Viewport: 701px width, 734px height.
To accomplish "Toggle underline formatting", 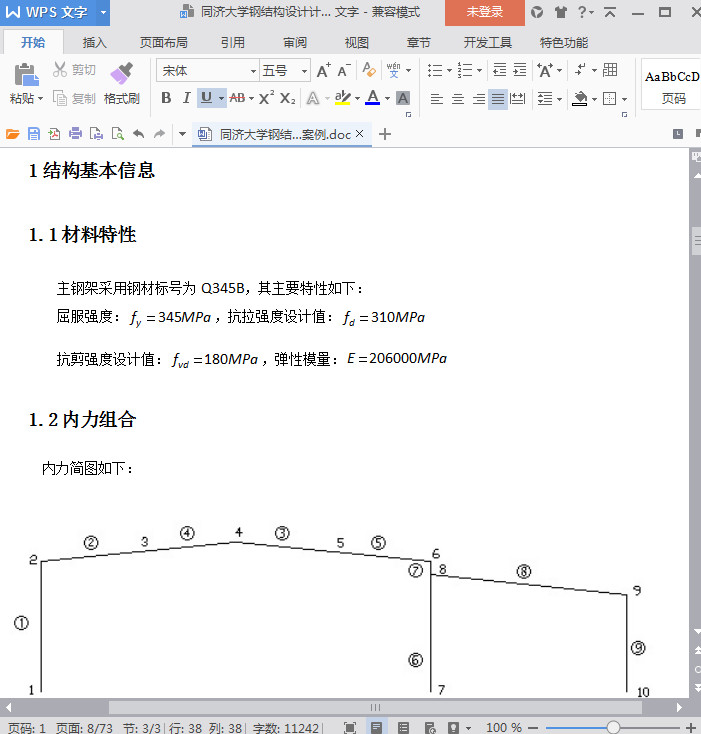I will click(x=206, y=98).
